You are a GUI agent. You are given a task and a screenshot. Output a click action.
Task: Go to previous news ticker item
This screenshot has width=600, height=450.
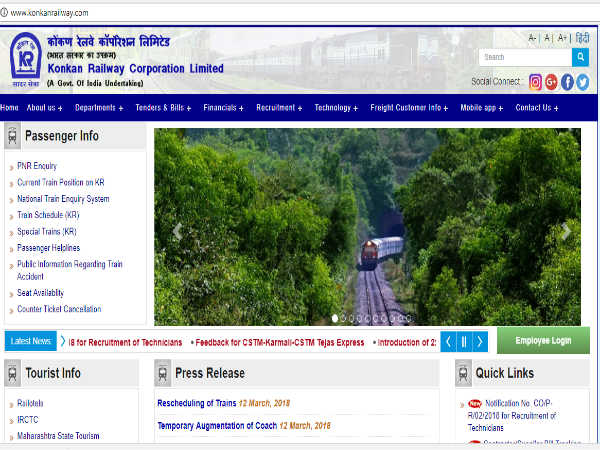click(448, 341)
